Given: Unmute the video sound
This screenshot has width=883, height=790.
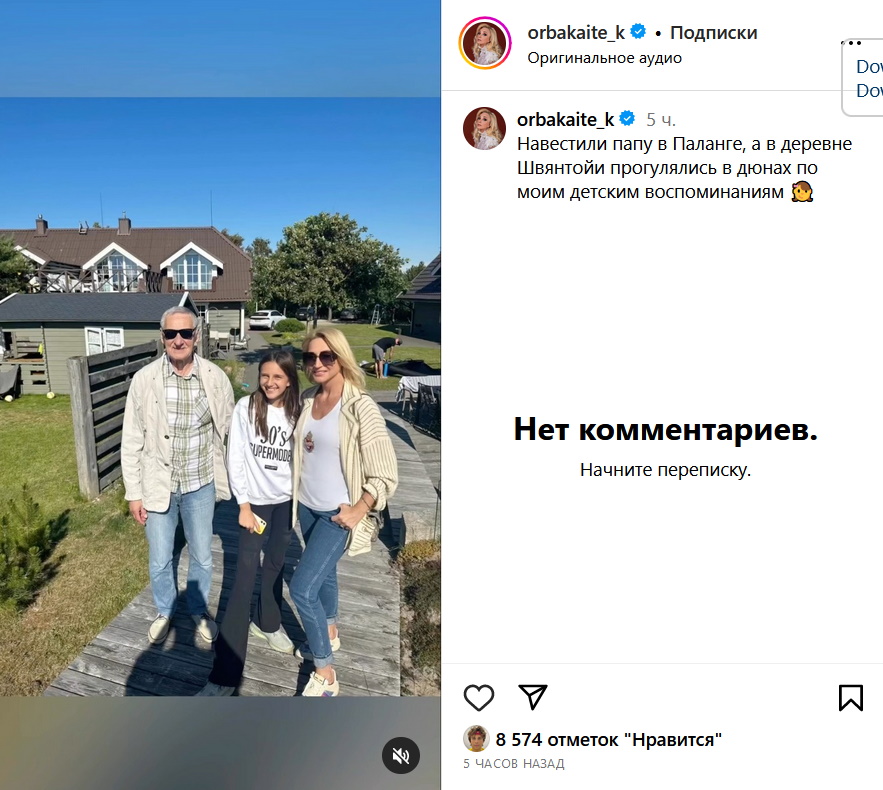Looking at the screenshot, I should [x=401, y=756].
